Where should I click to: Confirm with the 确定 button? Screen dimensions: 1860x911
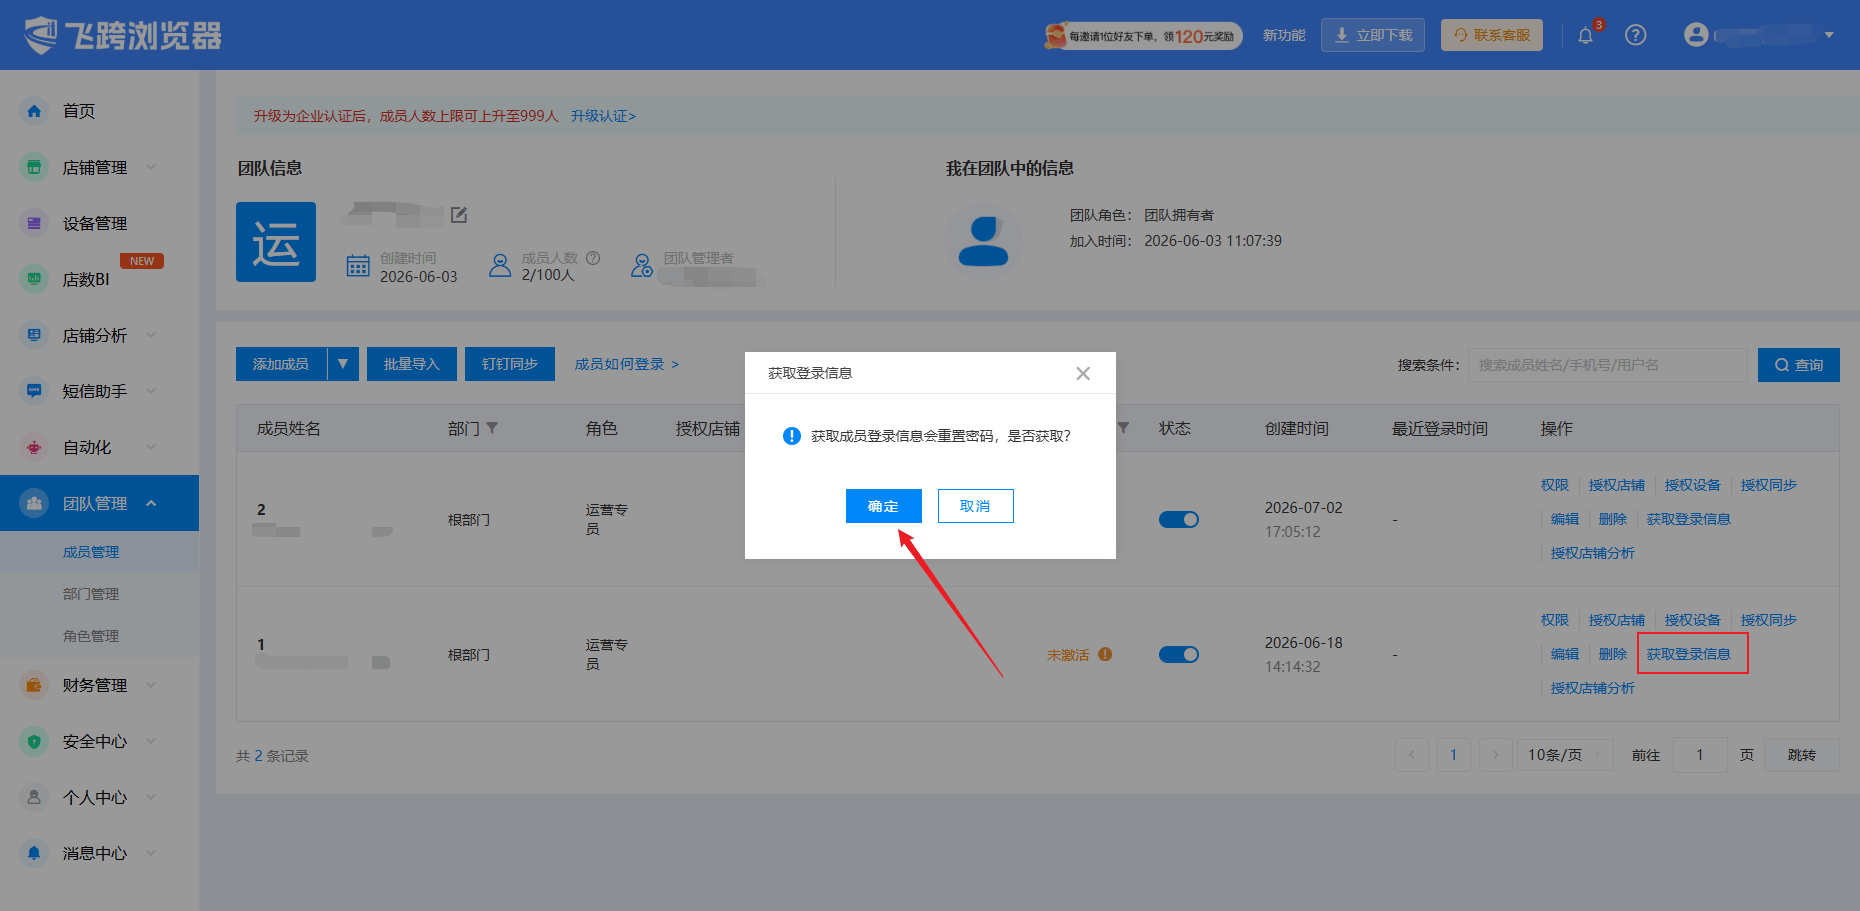coord(883,506)
